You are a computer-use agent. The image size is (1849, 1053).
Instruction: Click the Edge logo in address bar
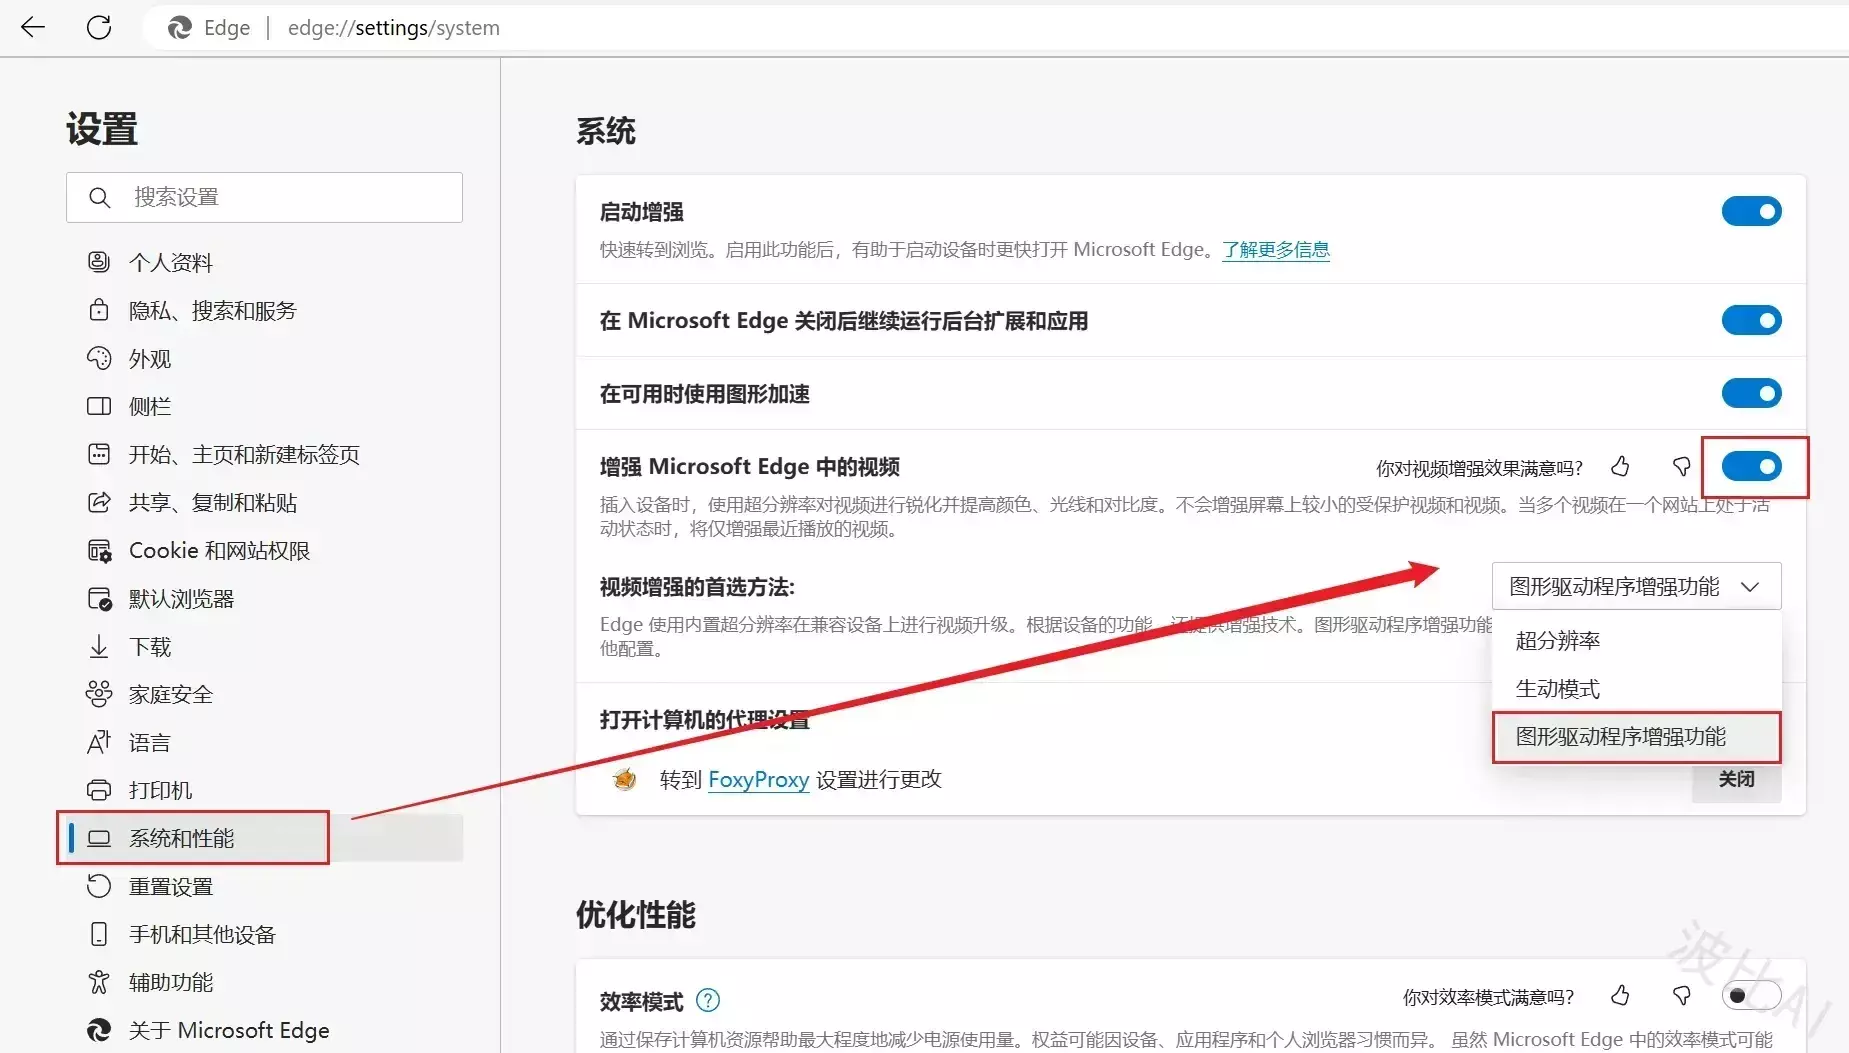click(x=180, y=28)
